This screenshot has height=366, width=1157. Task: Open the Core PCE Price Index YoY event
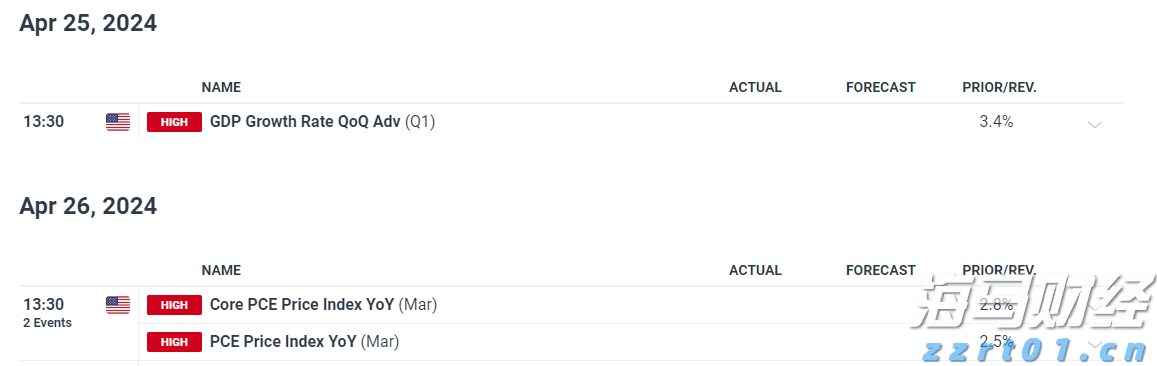pos(323,304)
